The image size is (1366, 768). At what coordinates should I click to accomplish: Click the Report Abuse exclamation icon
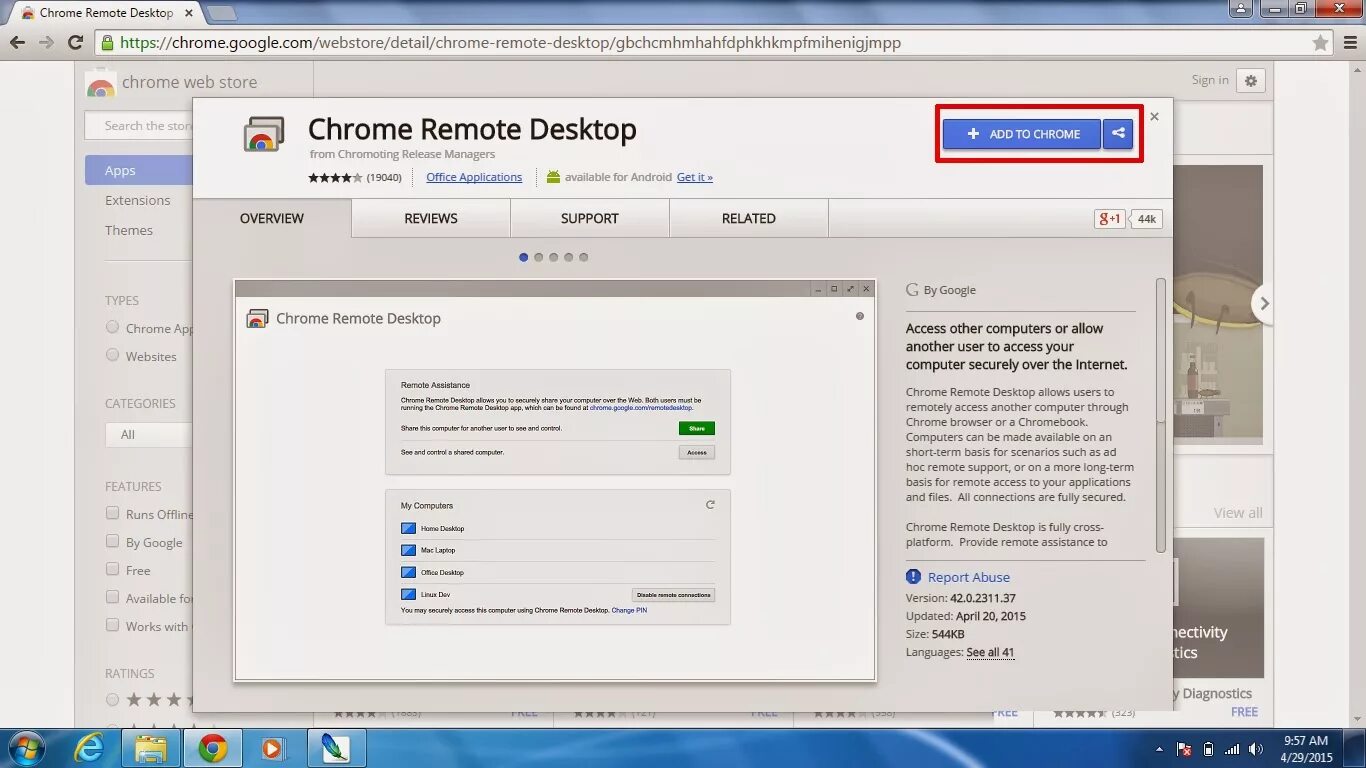[913, 577]
